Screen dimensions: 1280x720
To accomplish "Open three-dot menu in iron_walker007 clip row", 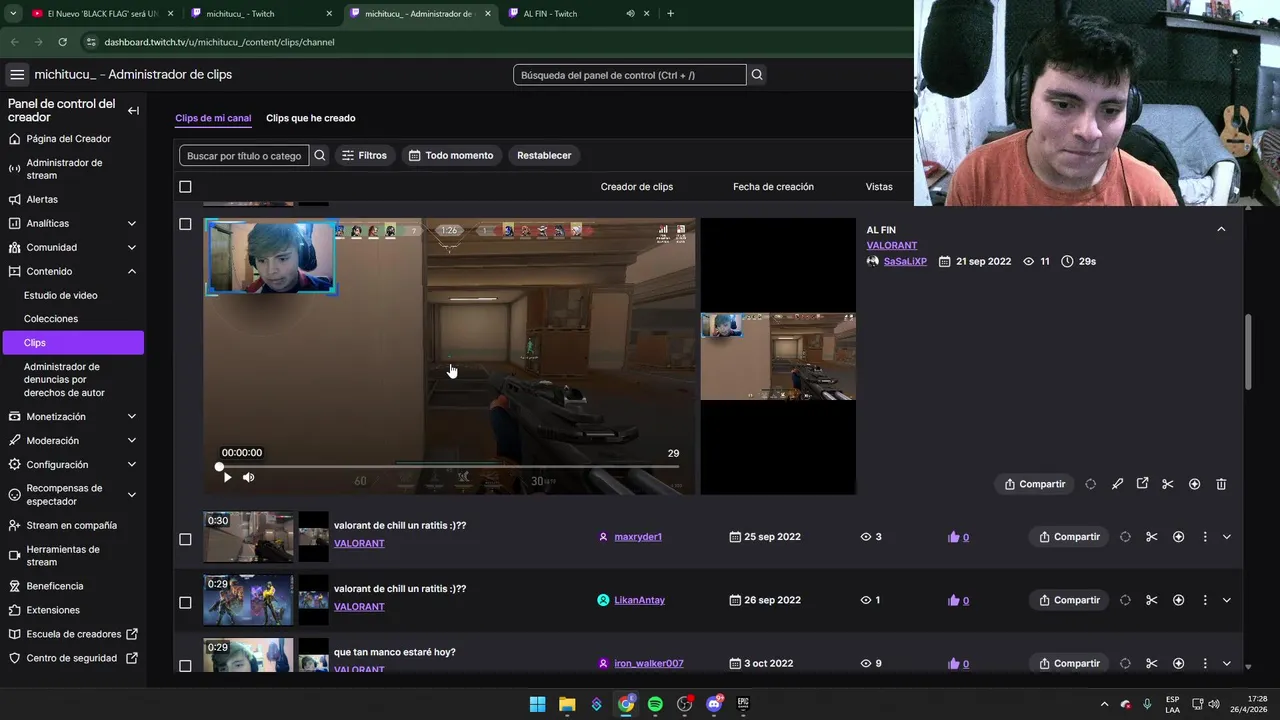I will [x=1205, y=663].
